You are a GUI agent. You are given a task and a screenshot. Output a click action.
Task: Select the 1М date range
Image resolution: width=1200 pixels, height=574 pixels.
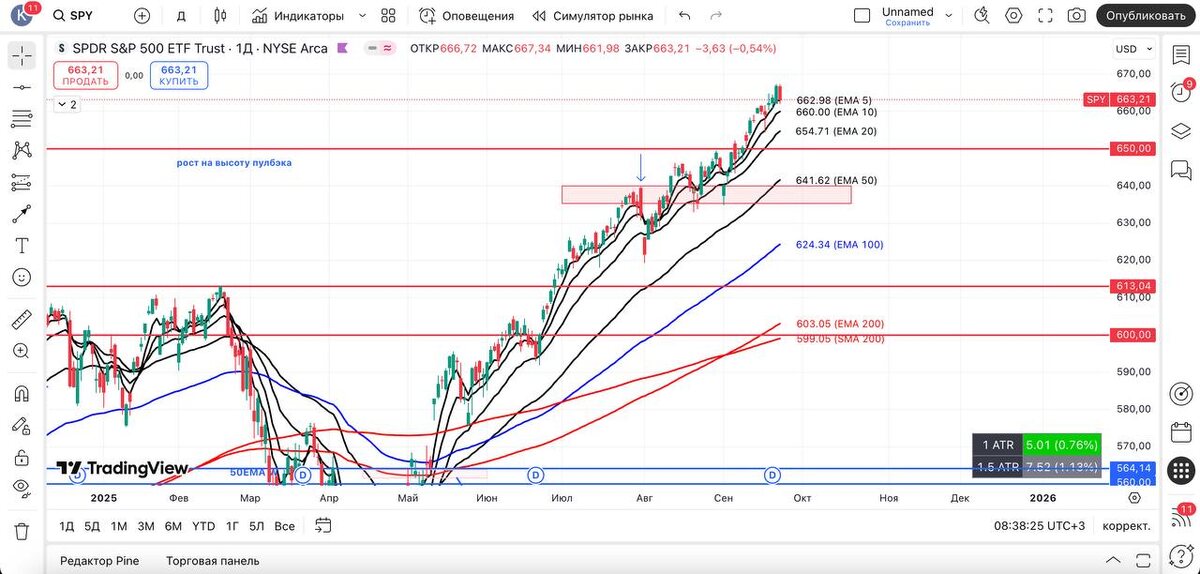[119, 525]
